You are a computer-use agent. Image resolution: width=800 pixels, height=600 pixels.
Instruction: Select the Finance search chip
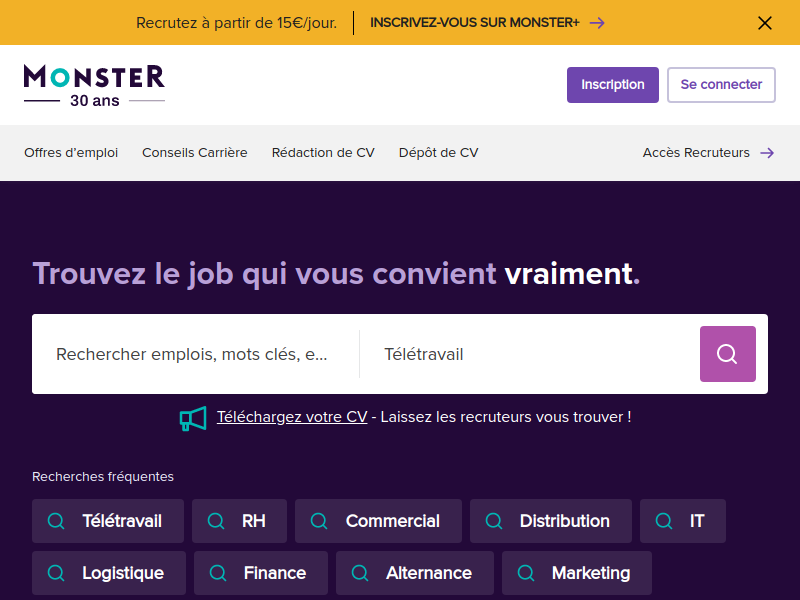[x=261, y=573]
